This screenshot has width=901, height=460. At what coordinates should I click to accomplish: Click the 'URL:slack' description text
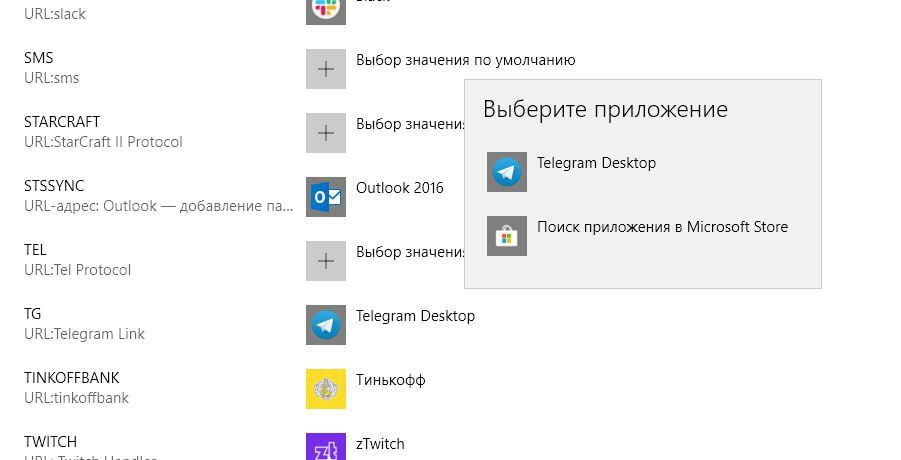coord(55,14)
